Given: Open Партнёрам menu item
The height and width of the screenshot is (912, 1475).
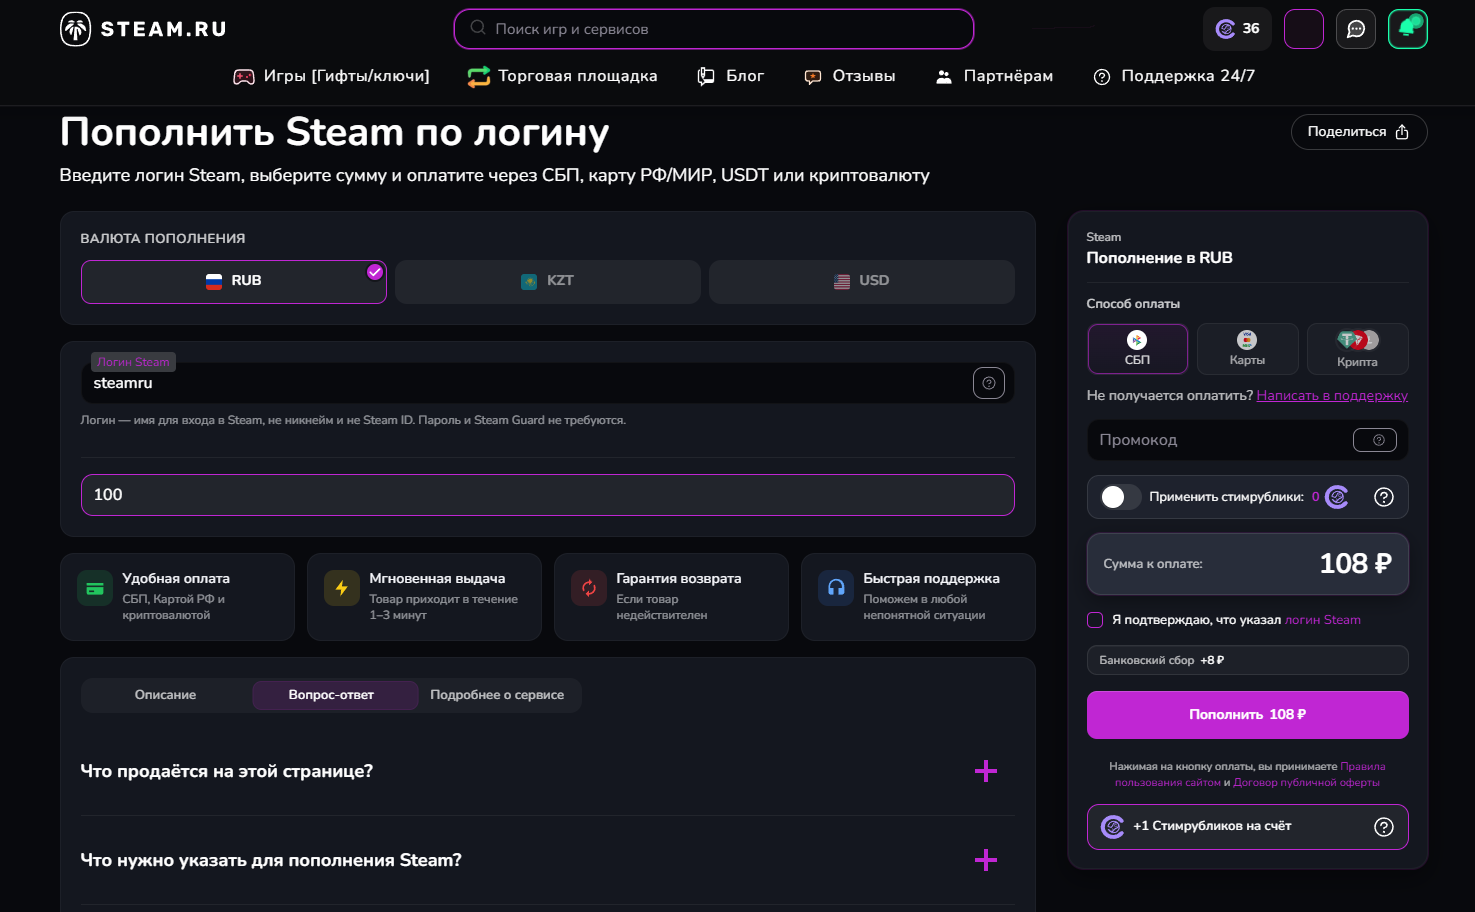Looking at the screenshot, I should 994,76.
